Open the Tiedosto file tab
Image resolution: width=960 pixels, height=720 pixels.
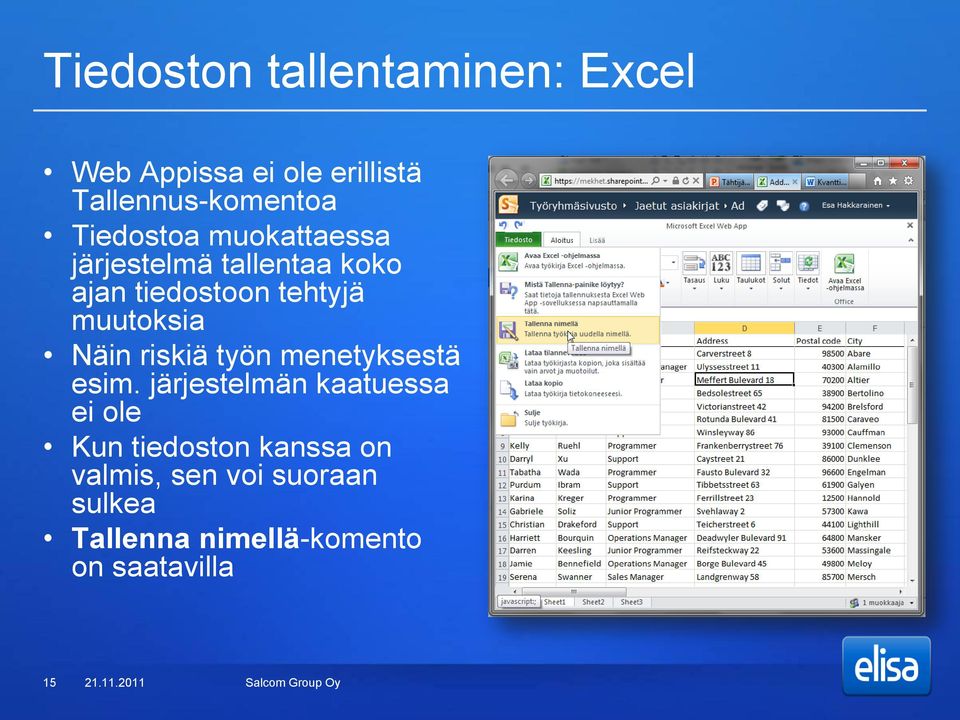(518, 240)
